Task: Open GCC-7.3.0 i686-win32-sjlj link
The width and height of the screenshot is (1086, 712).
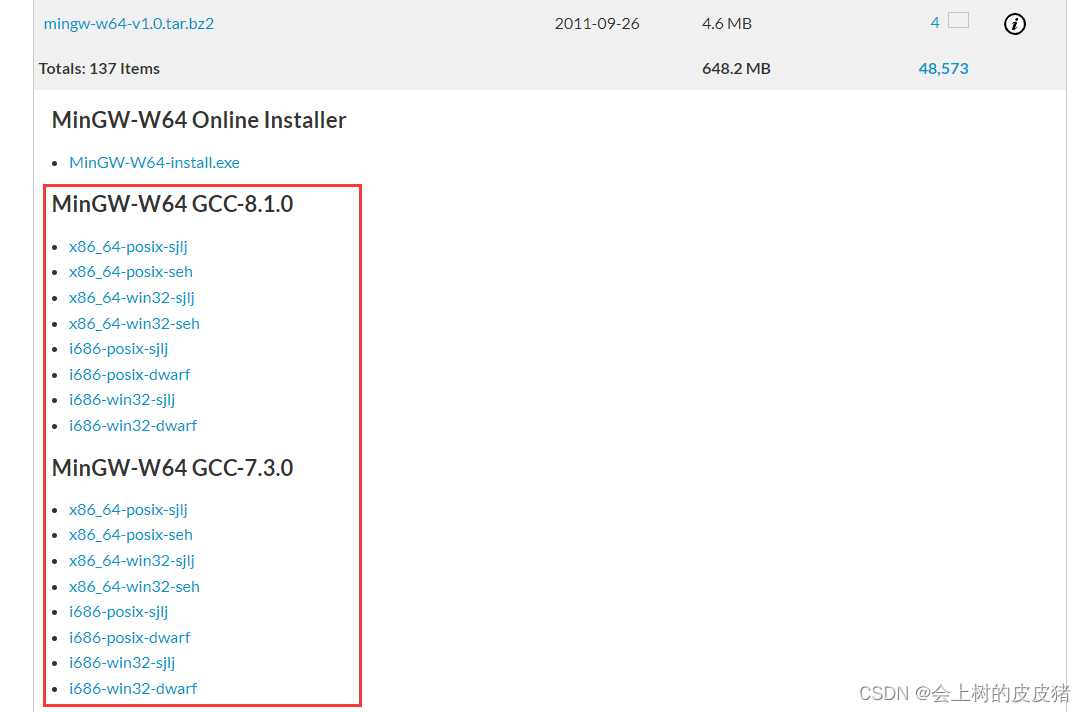Action: pyautogui.click(x=122, y=664)
